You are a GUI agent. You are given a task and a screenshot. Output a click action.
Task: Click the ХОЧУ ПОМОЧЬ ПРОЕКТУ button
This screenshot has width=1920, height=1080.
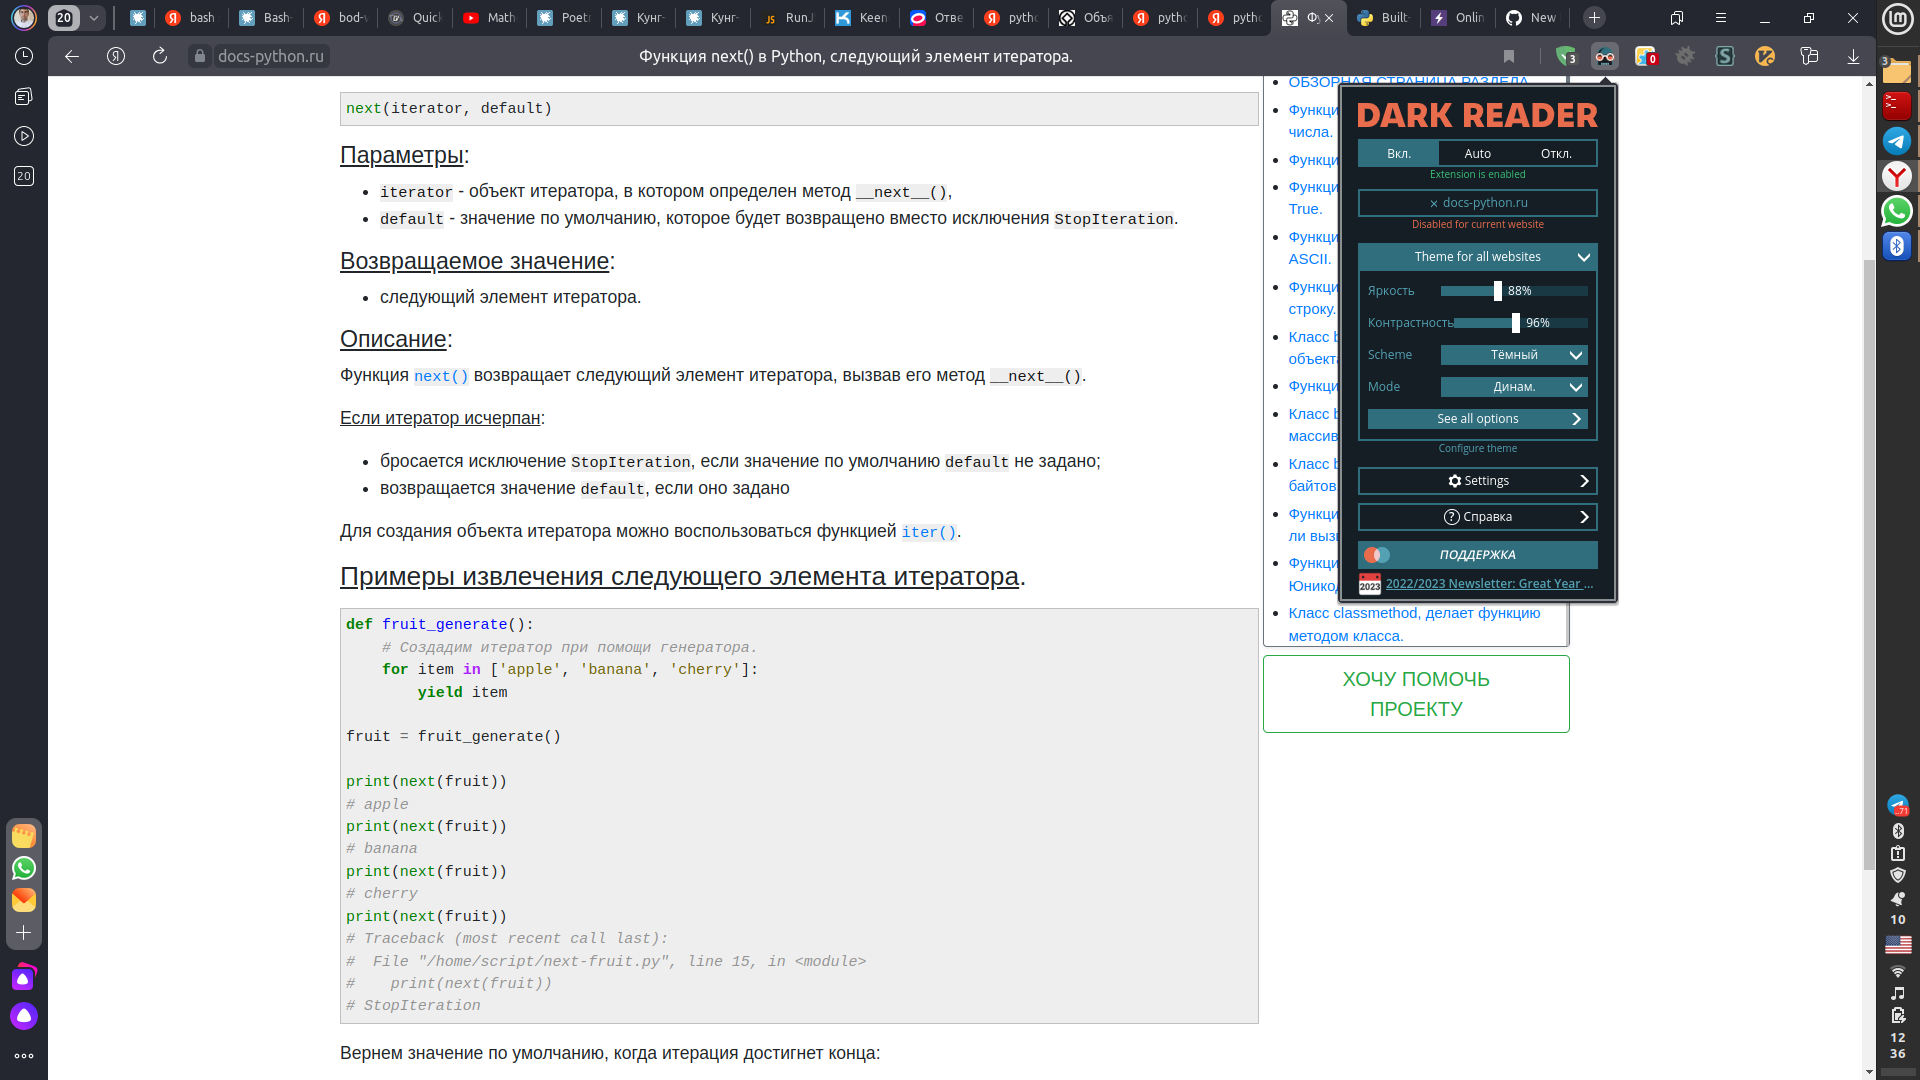[1416, 694]
